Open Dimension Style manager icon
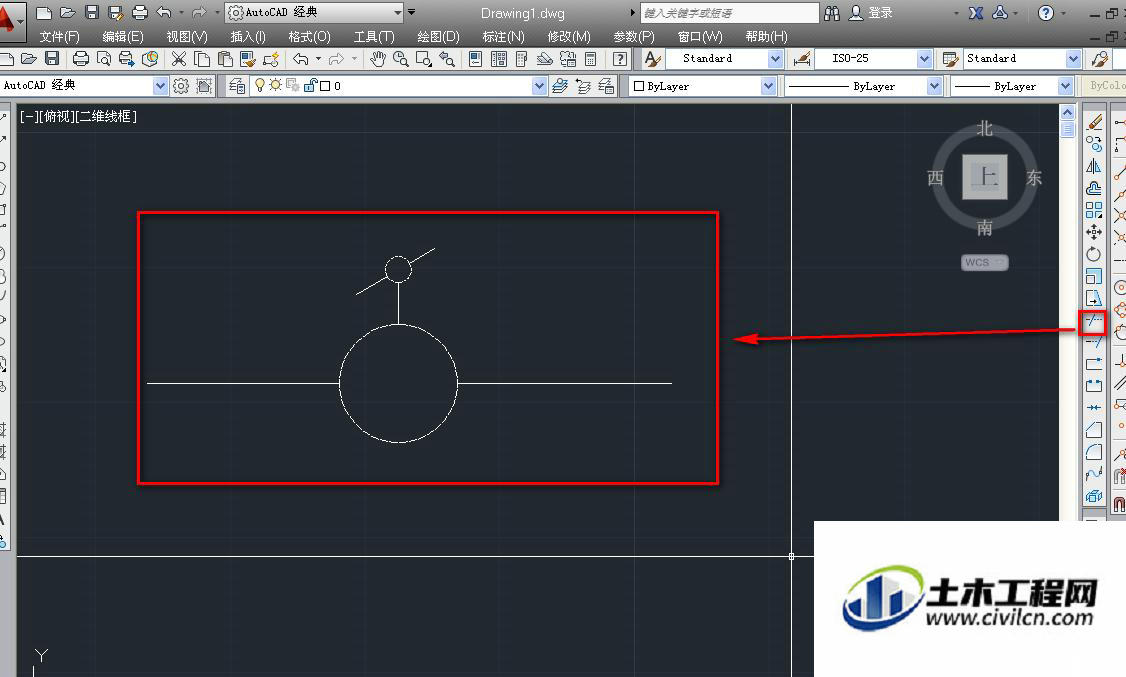The height and width of the screenshot is (677, 1126). (802, 59)
